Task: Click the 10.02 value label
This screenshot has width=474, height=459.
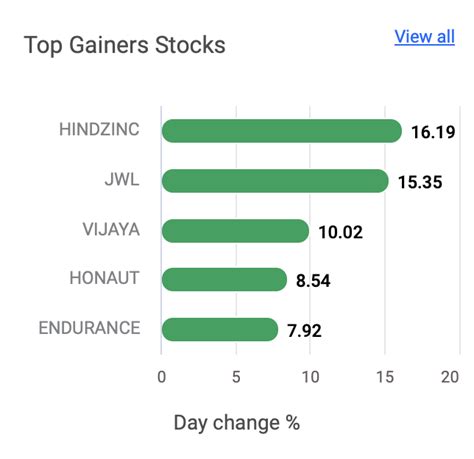Action: [340, 232]
